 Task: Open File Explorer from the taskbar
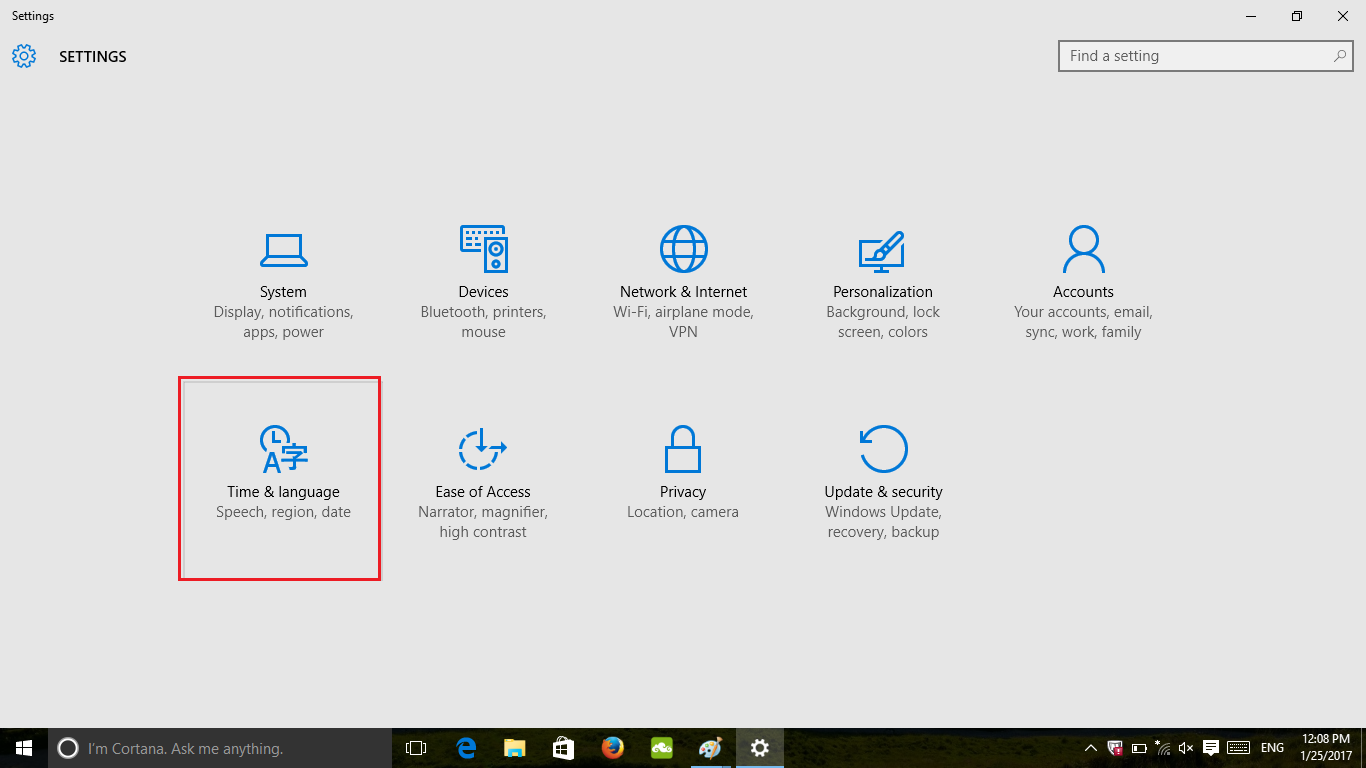[x=514, y=748]
